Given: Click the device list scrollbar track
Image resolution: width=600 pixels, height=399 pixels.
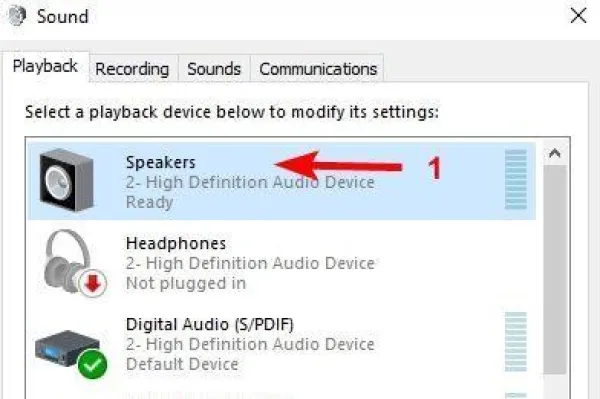Looking at the screenshot, I should [554, 270].
